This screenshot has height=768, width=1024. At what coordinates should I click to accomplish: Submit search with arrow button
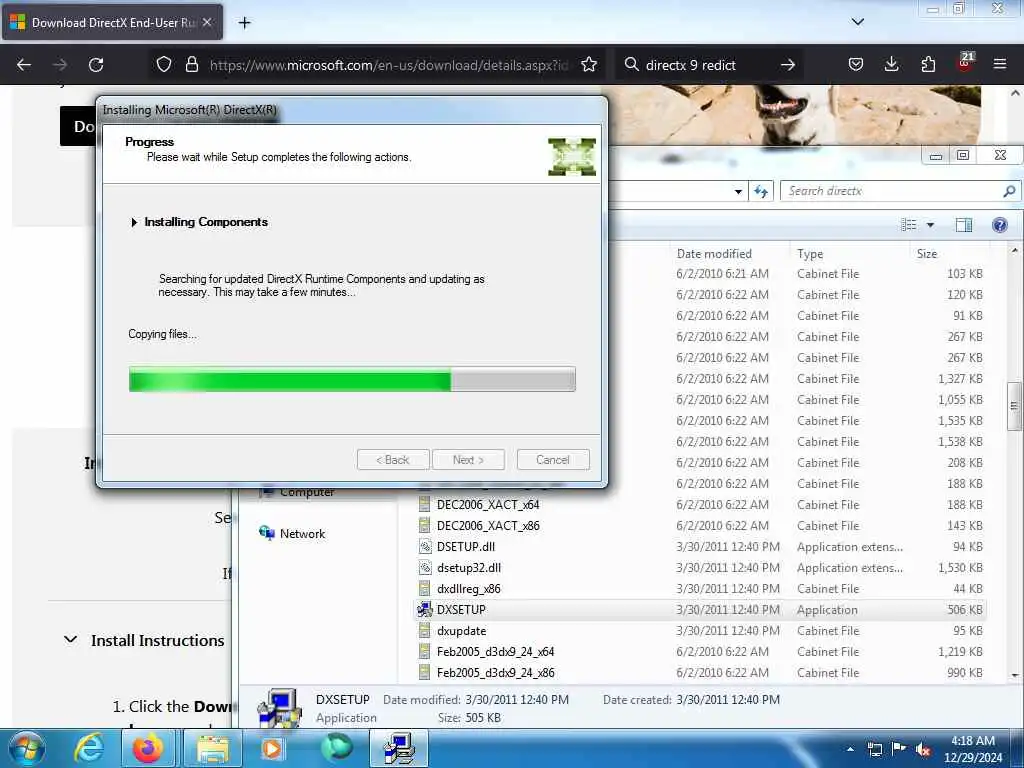coord(788,65)
